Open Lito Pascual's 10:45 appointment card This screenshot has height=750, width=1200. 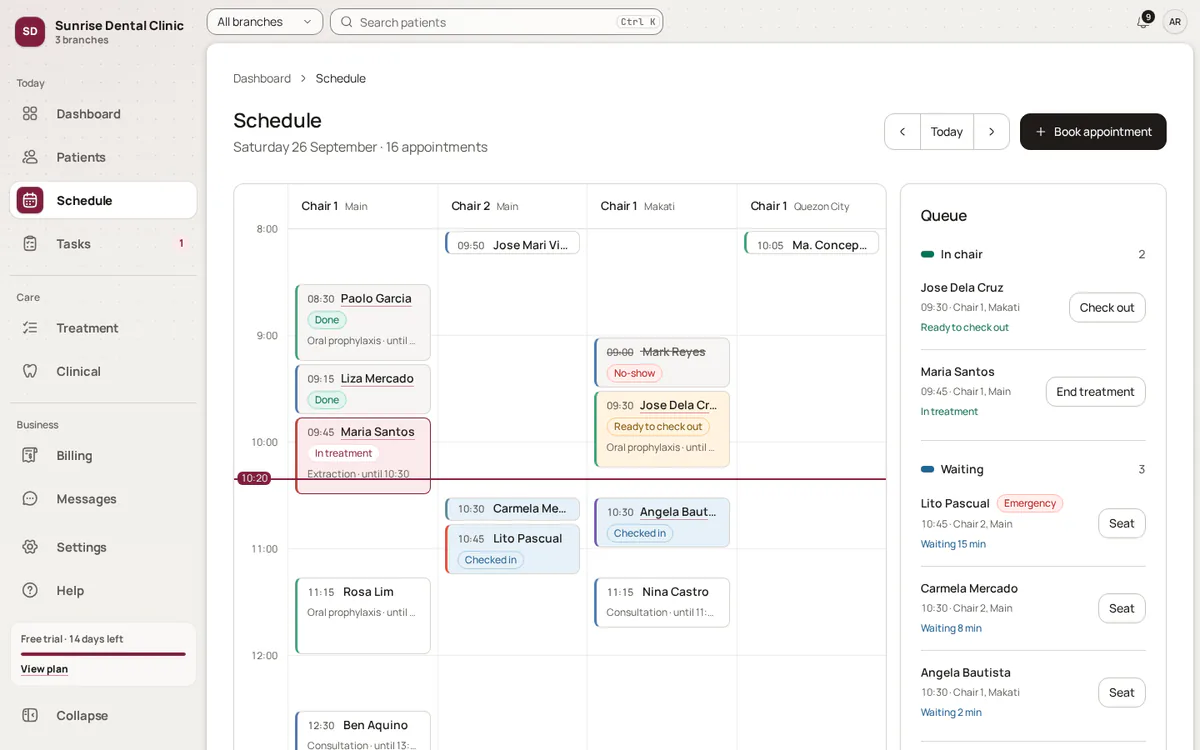pos(513,549)
